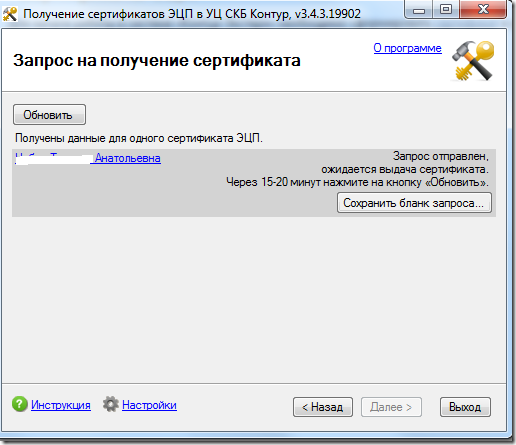This screenshot has height=445, width=516.
Task: Click the hammer and key logo
Action: click(x=473, y=61)
